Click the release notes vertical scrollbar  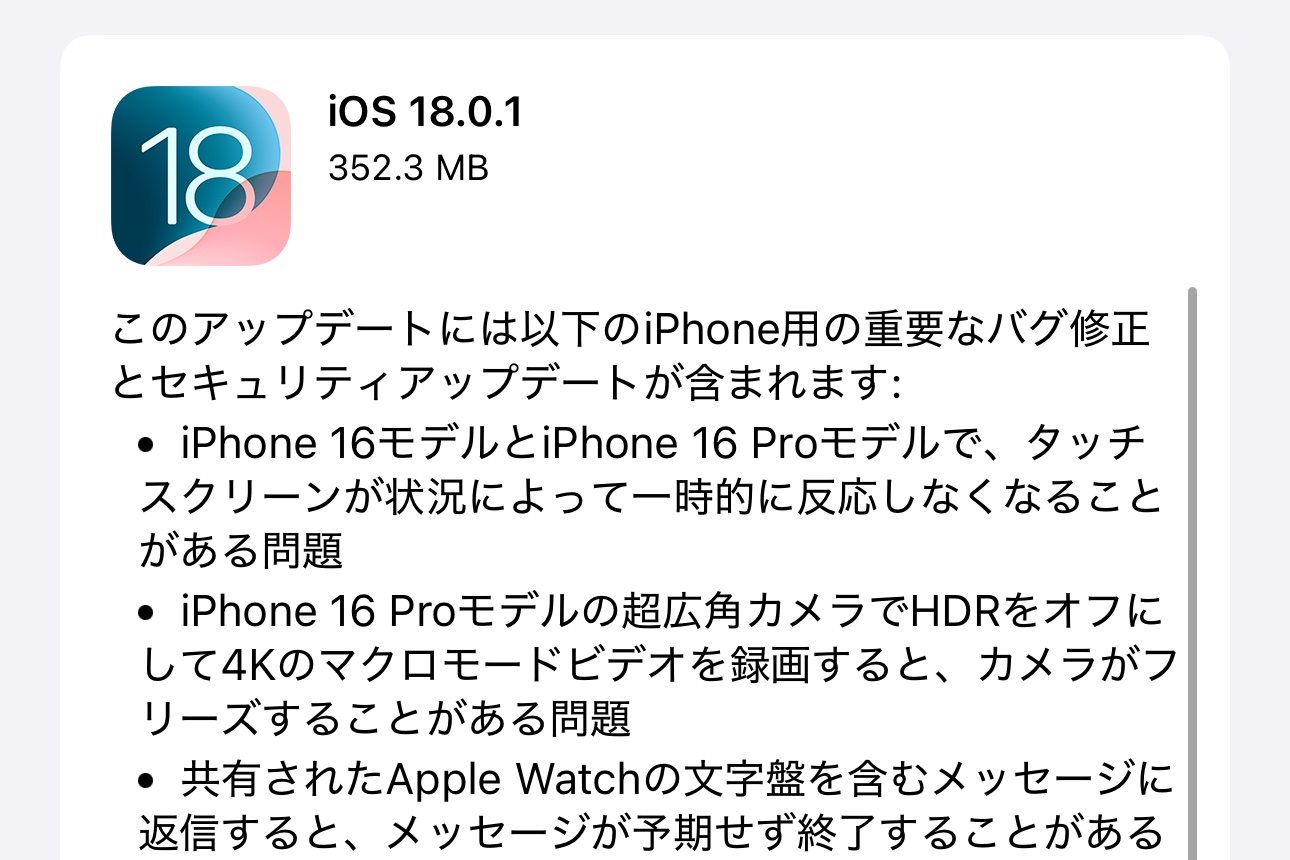tap(1191, 573)
